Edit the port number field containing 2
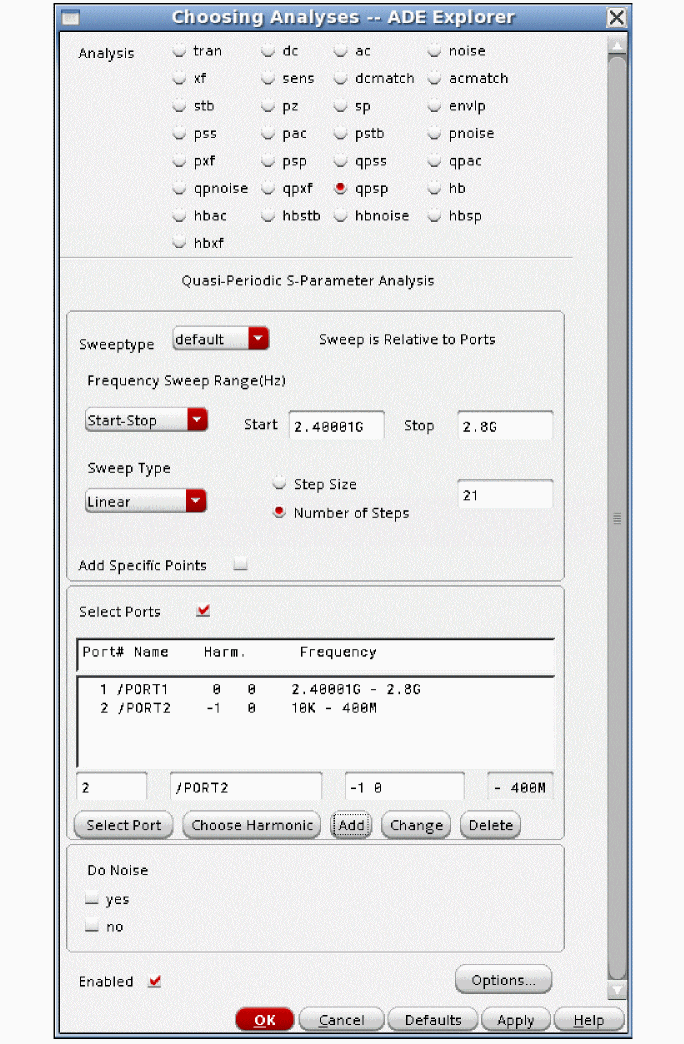The height and width of the screenshot is (1044, 684). coord(112,787)
